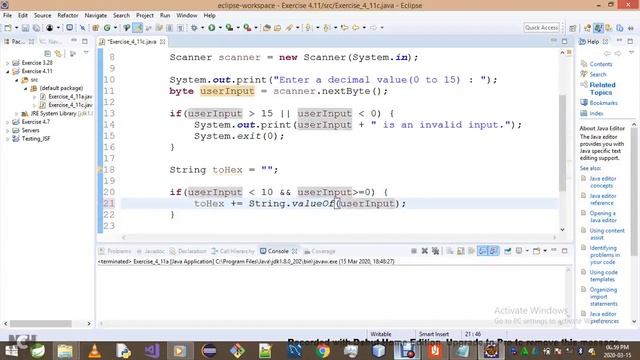Image resolution: width=640 pixels, height=360 pixels.
Task: Click the External Tools run icon
Action: (247, 28)
